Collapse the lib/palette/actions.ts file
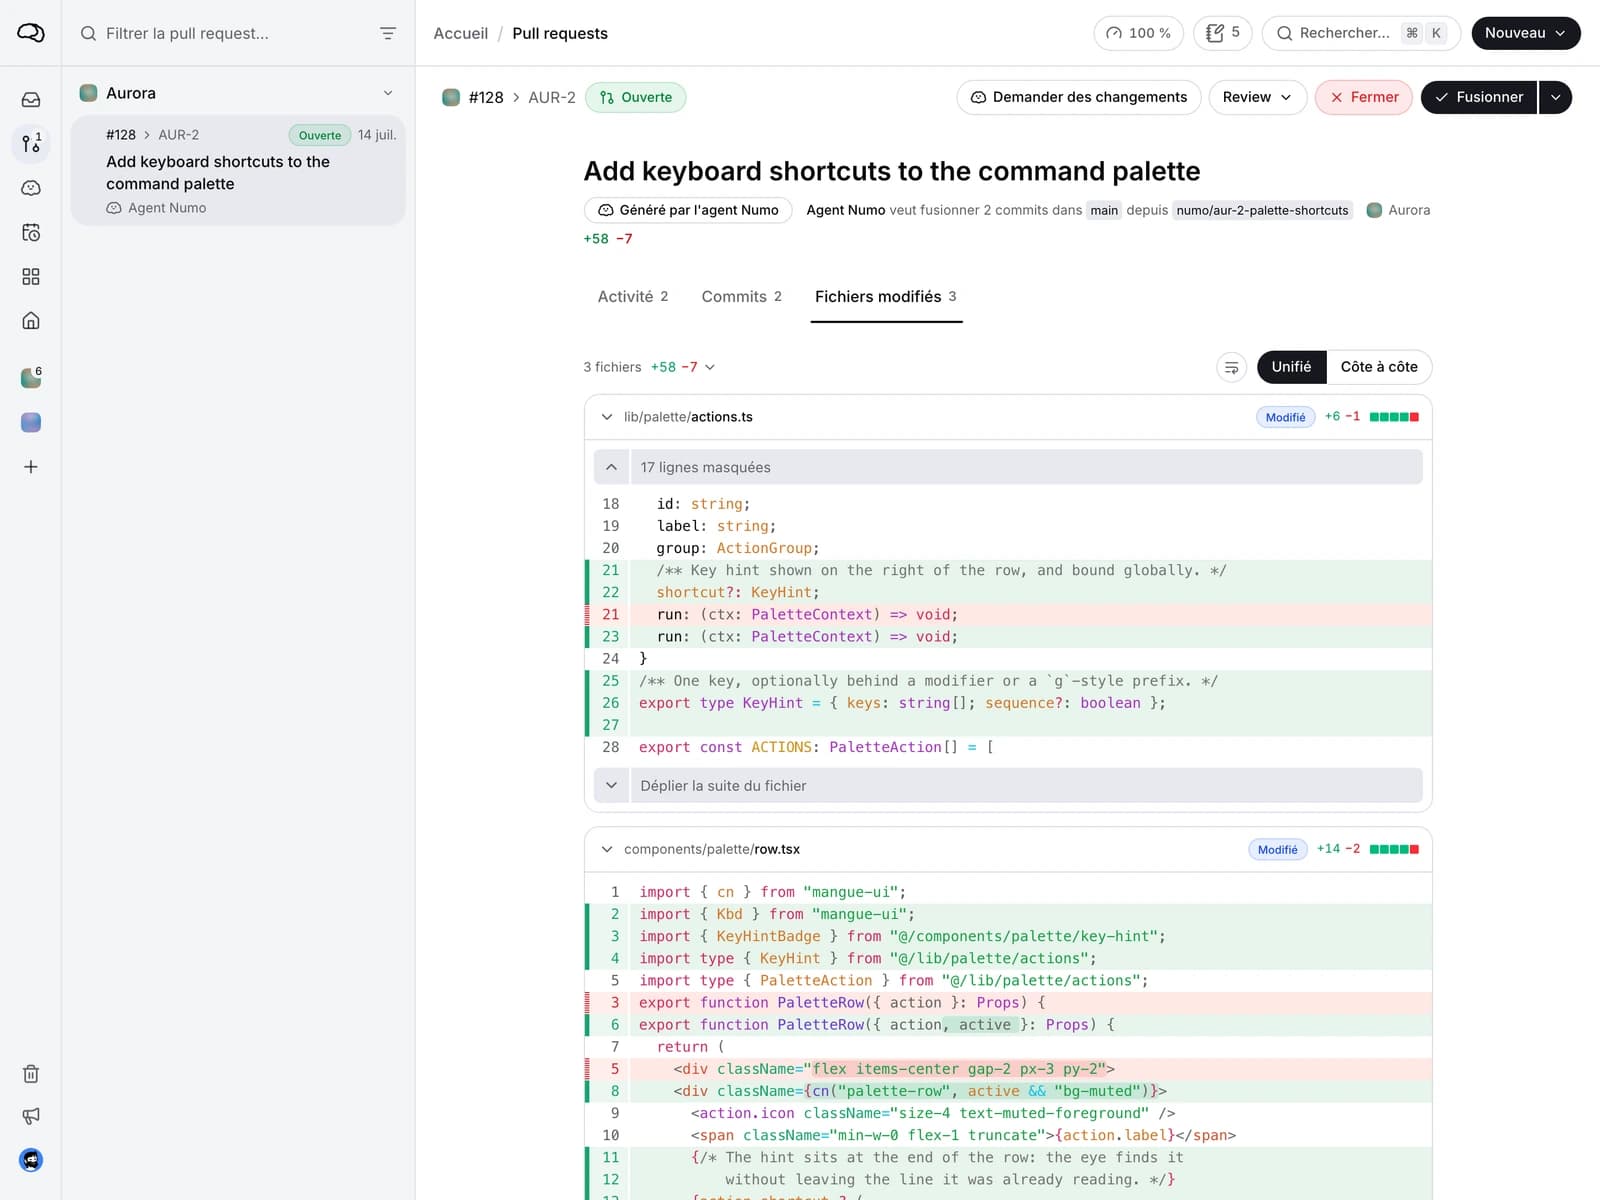 (x=607, y=417)
